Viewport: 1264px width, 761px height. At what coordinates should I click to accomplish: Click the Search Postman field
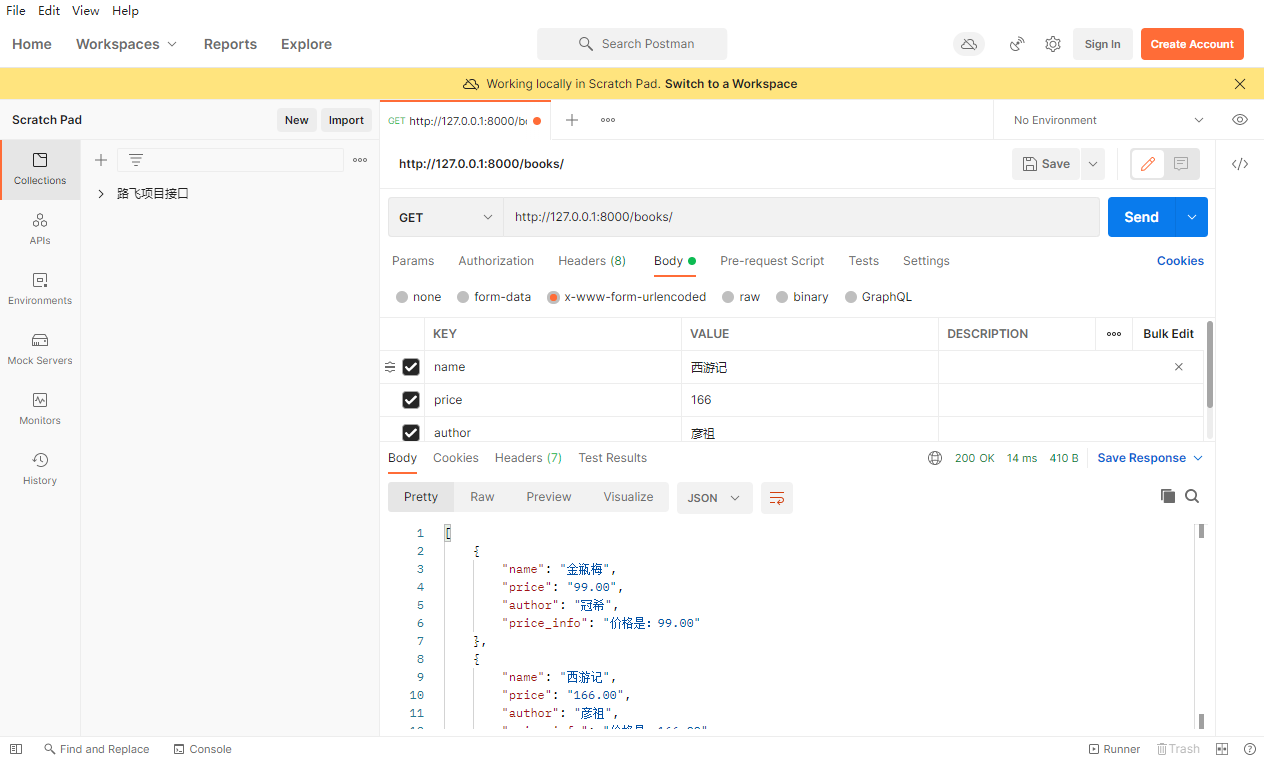coord(632,44)
